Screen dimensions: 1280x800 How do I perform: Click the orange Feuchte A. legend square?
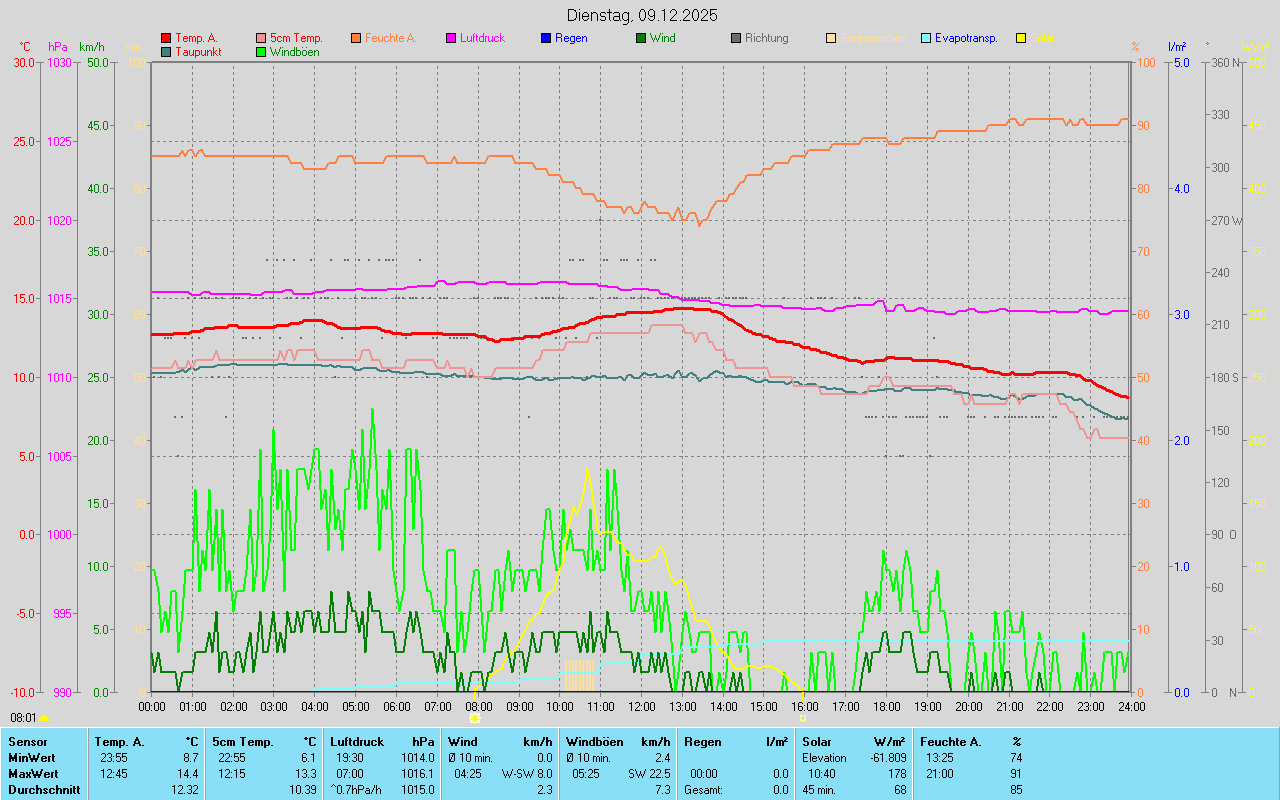[x=356, y=38]
